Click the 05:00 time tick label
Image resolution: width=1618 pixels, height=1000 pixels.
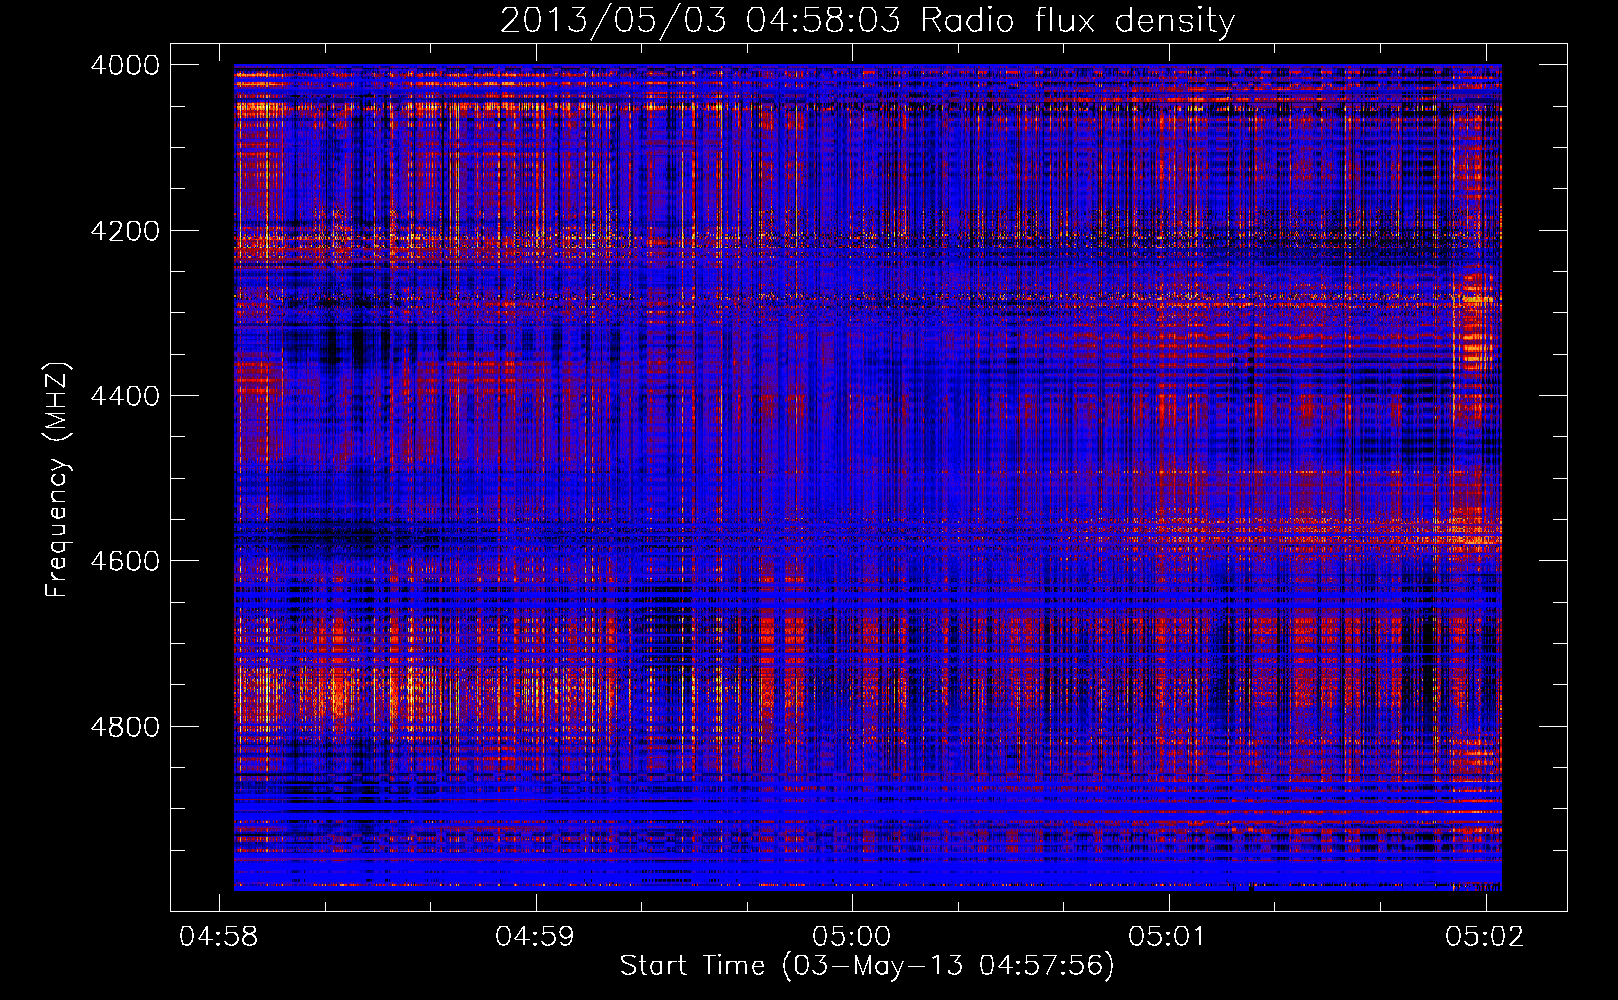(x=851, y=936)
